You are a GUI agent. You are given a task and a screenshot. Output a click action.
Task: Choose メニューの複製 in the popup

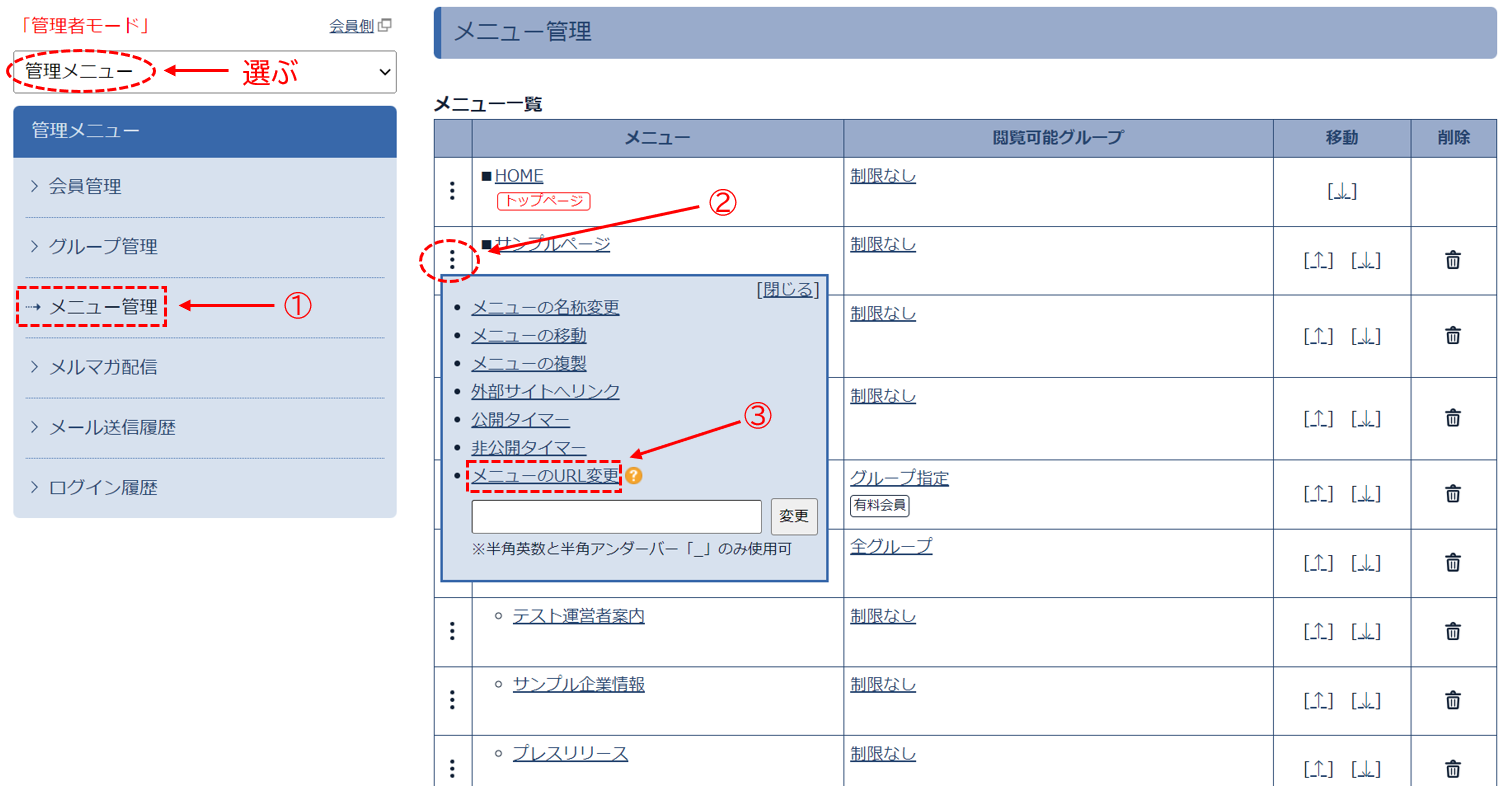click(x=529, y=363)
